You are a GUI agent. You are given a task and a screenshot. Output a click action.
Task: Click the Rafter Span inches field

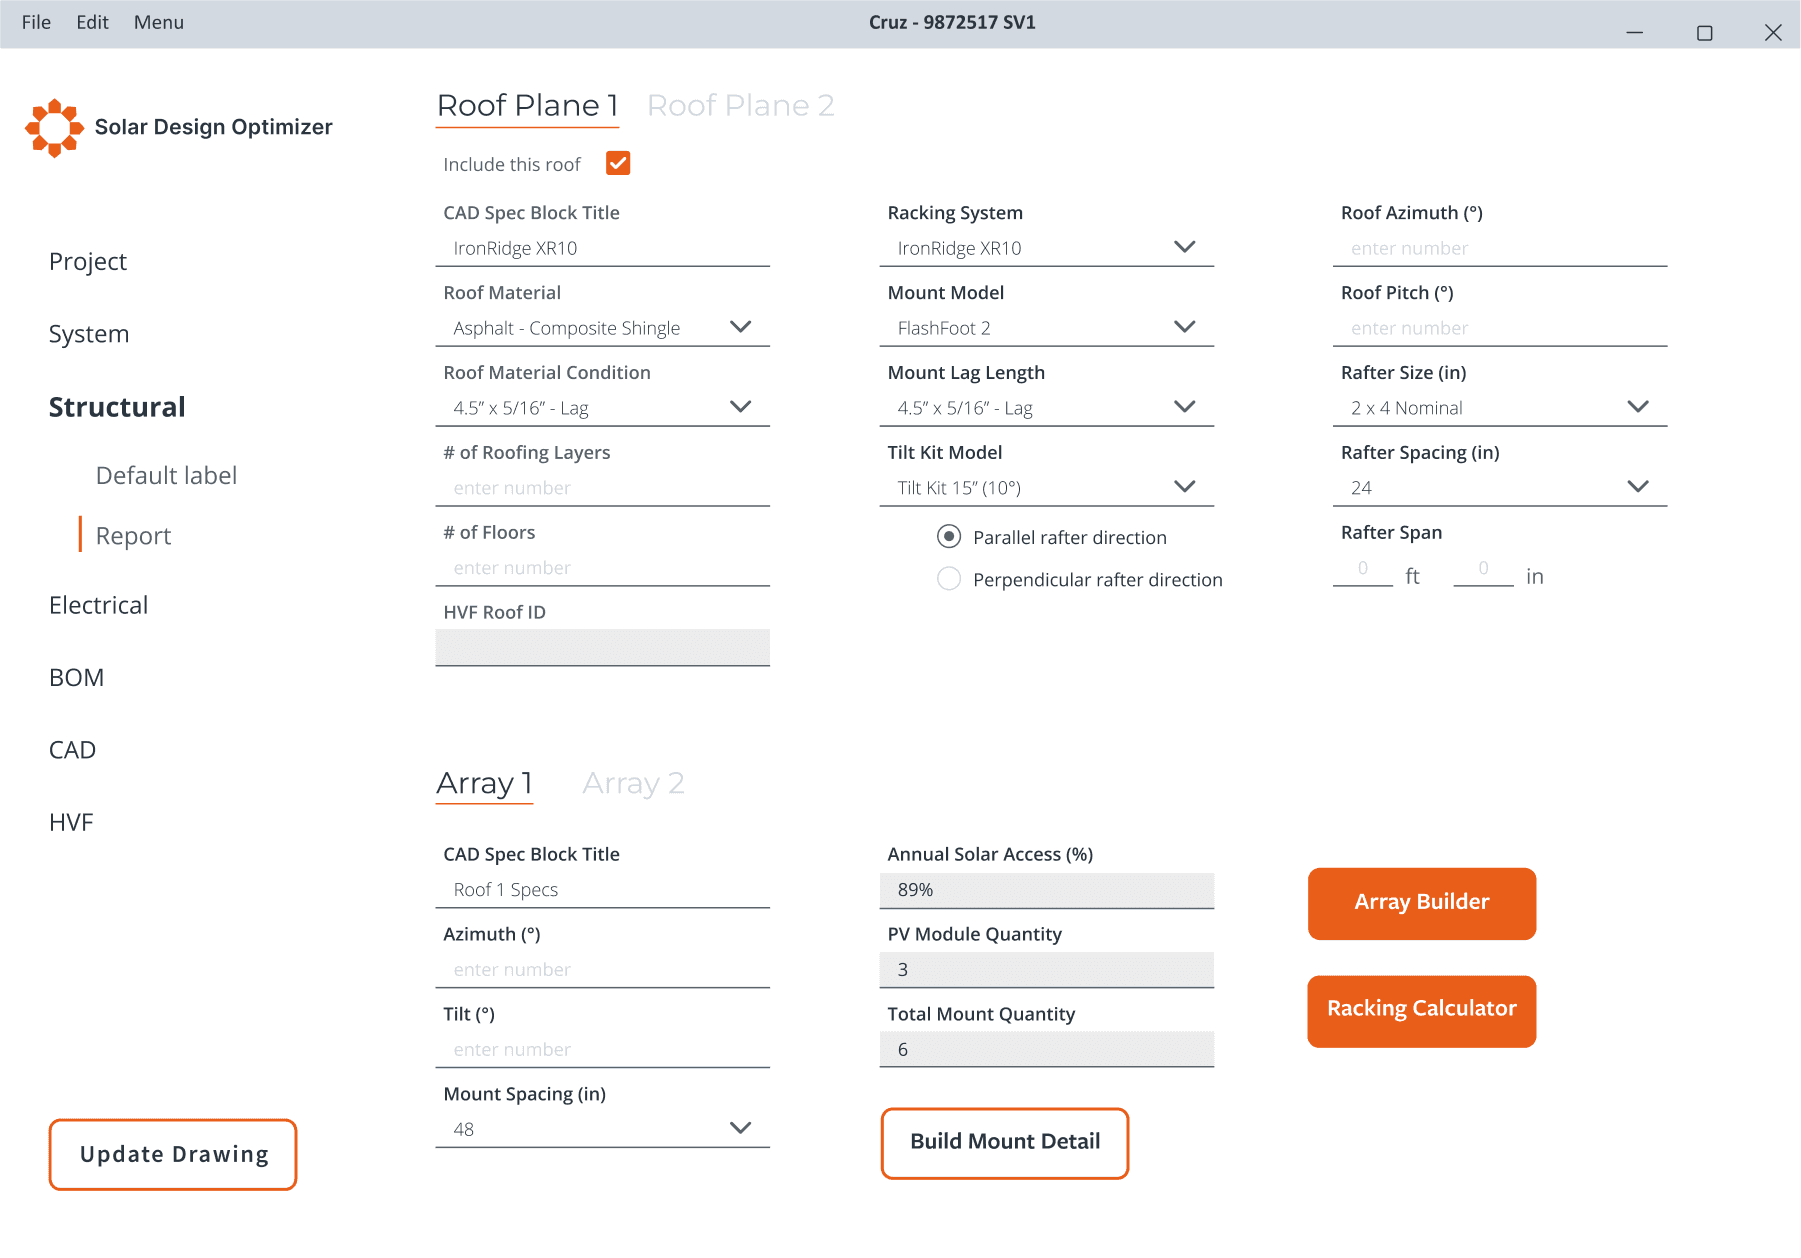pyautogui.click(x=1483, y=569)
